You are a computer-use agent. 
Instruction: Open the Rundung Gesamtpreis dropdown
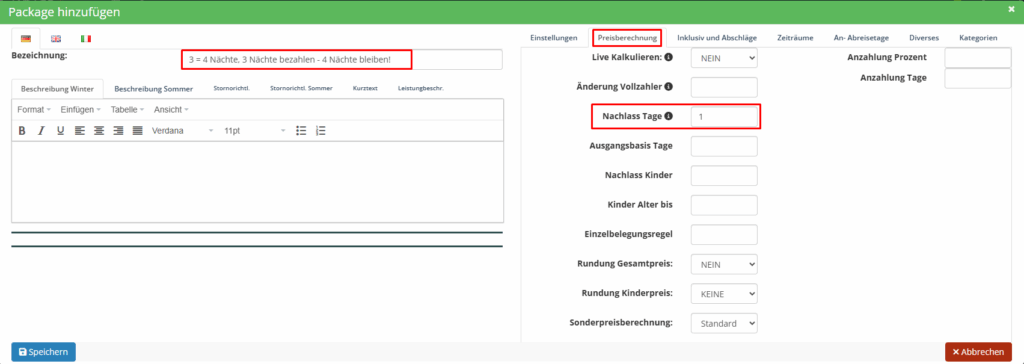[724, 264]
